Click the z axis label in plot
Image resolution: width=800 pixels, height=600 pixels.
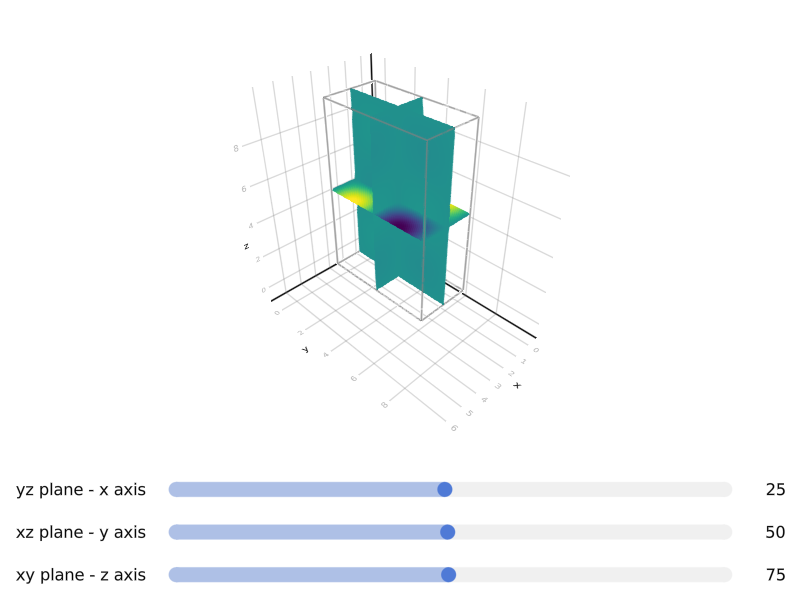[x=246, y=246]
